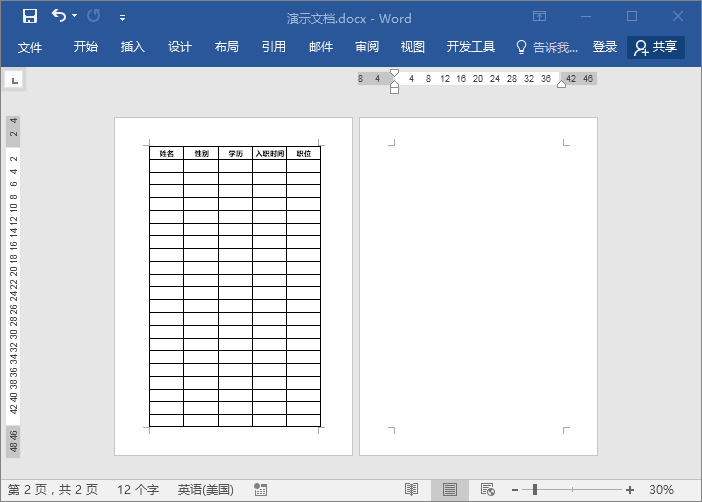The image size is (702, 502).
Task: Click the 告诉我 (Tell me) search box
Action: point(548,47)
